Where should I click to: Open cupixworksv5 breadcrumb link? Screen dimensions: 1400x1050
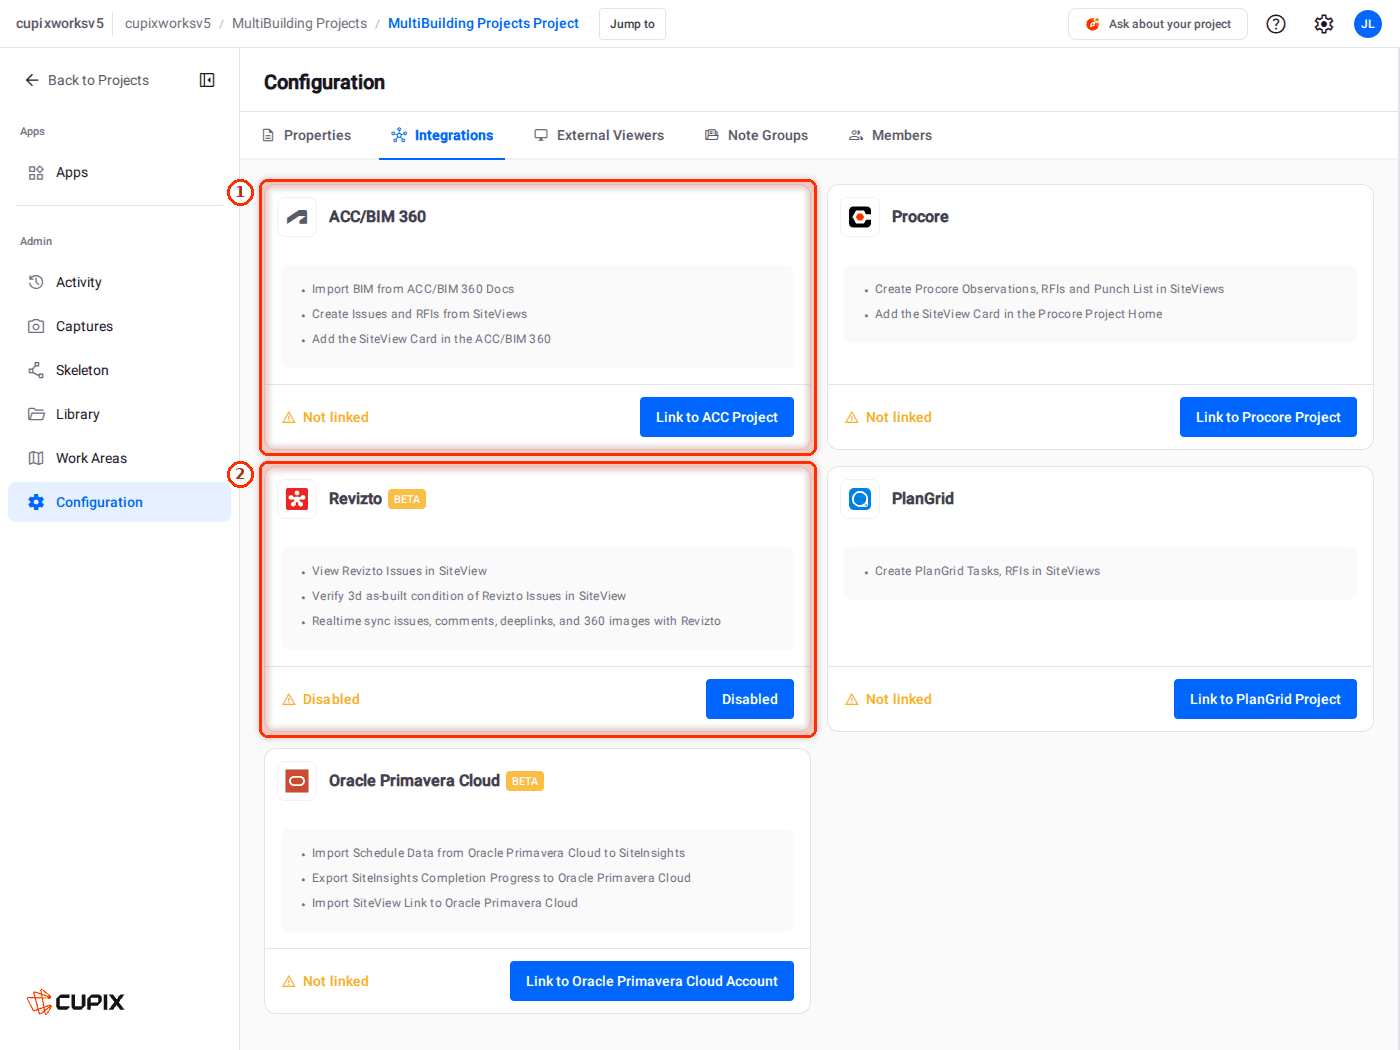tap(168, 23)
